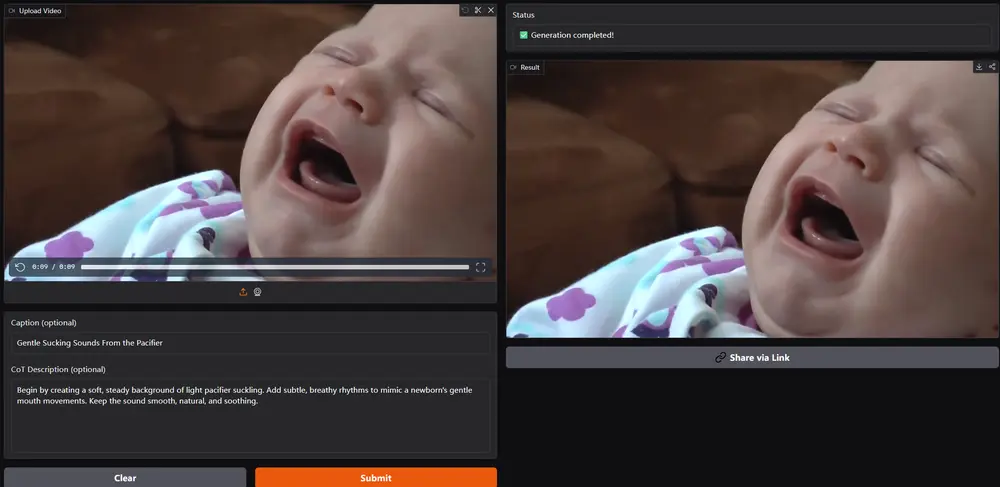Click the undo icon above uploaded video
Viewport: 1000px width, 487px height.
point(465,10)
